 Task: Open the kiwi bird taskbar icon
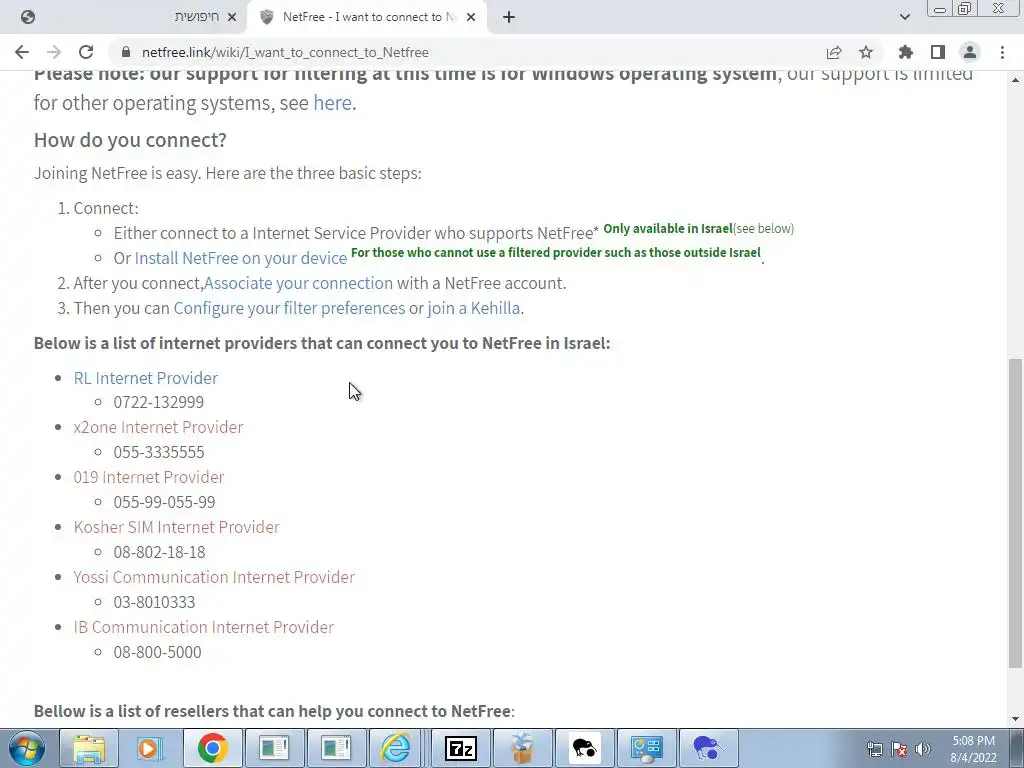(x=584, y=748)
